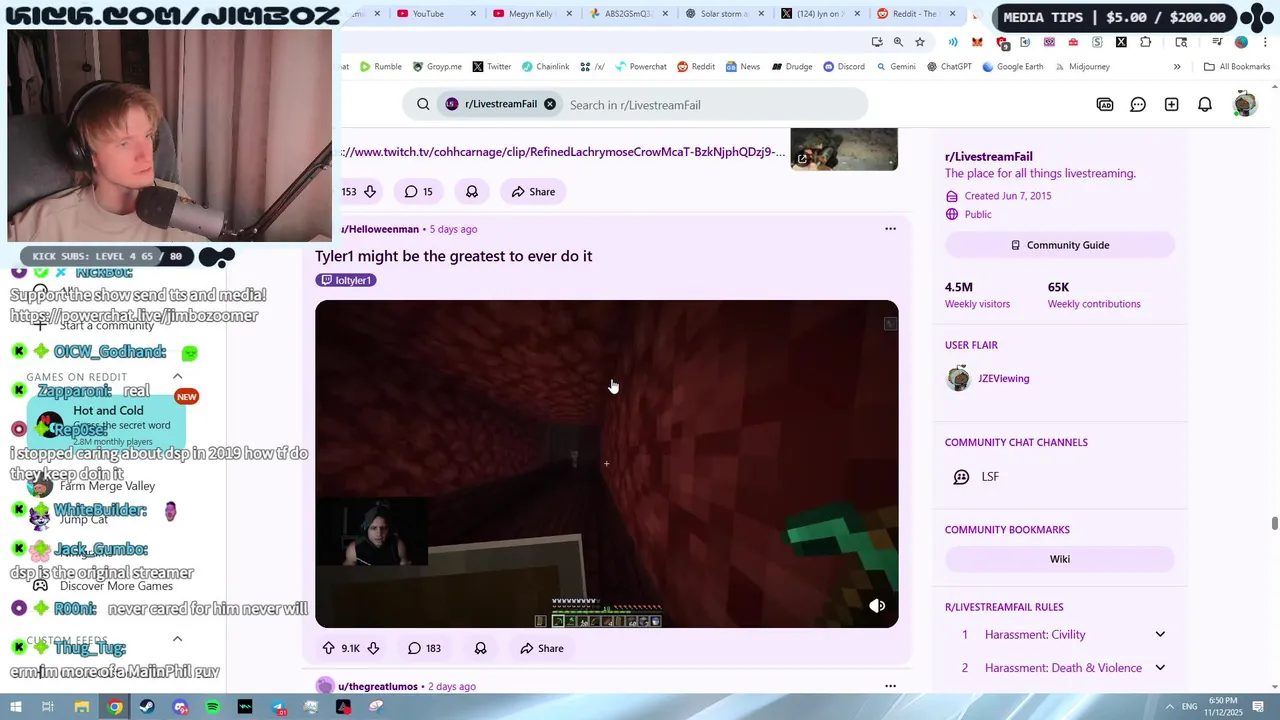Open the cohhcarnage Twitch clip link
This screenshot has width=1280, height=720.
tap(563, 152)
